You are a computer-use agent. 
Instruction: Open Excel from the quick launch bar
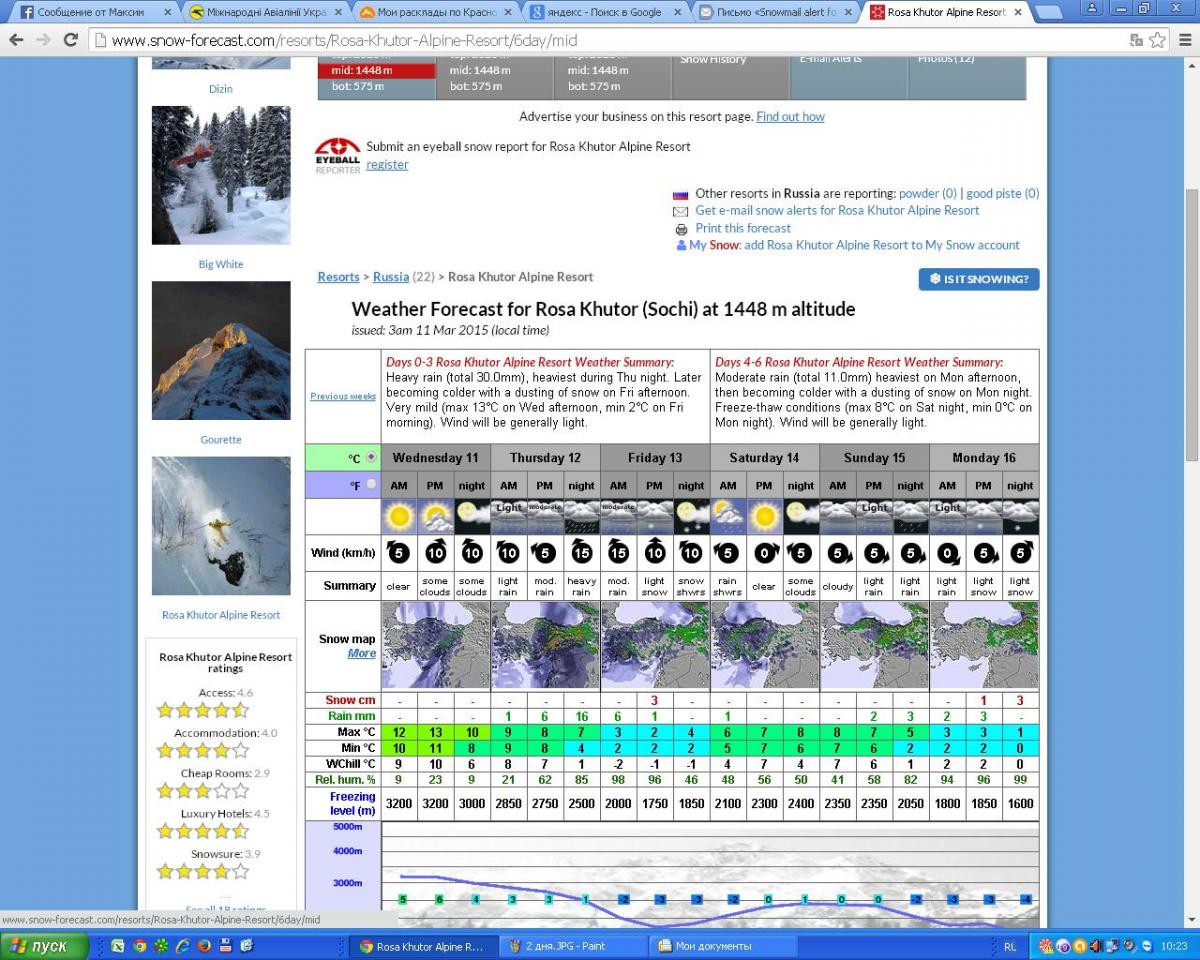tap(118, 945)
